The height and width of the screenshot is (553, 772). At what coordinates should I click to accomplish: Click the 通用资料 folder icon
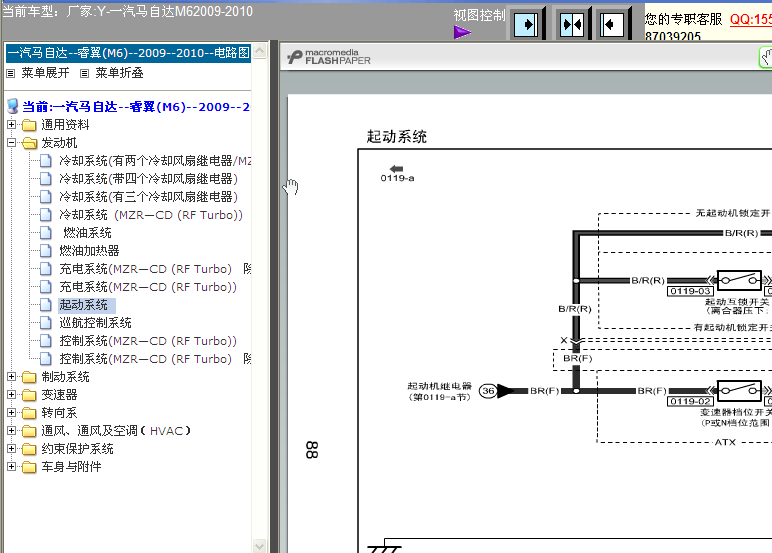click(30, 125)
